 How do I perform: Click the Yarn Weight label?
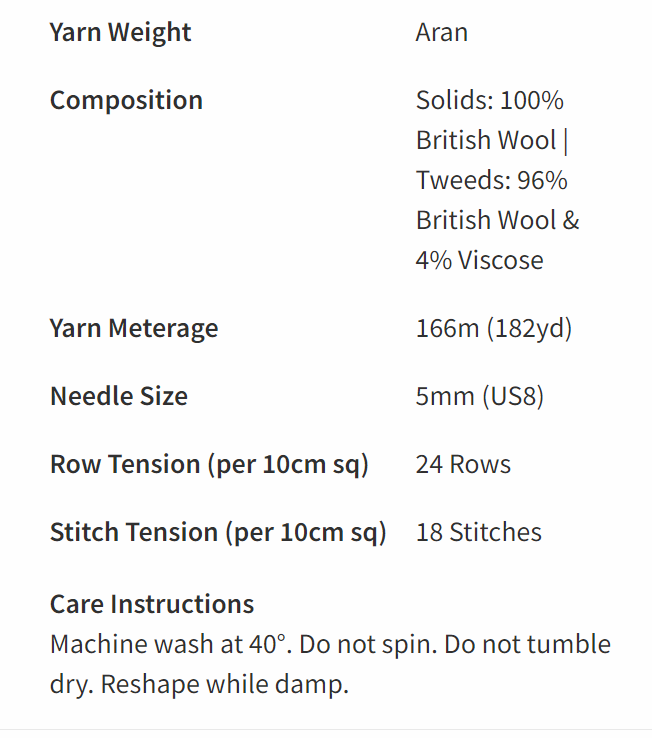[121, 33]
